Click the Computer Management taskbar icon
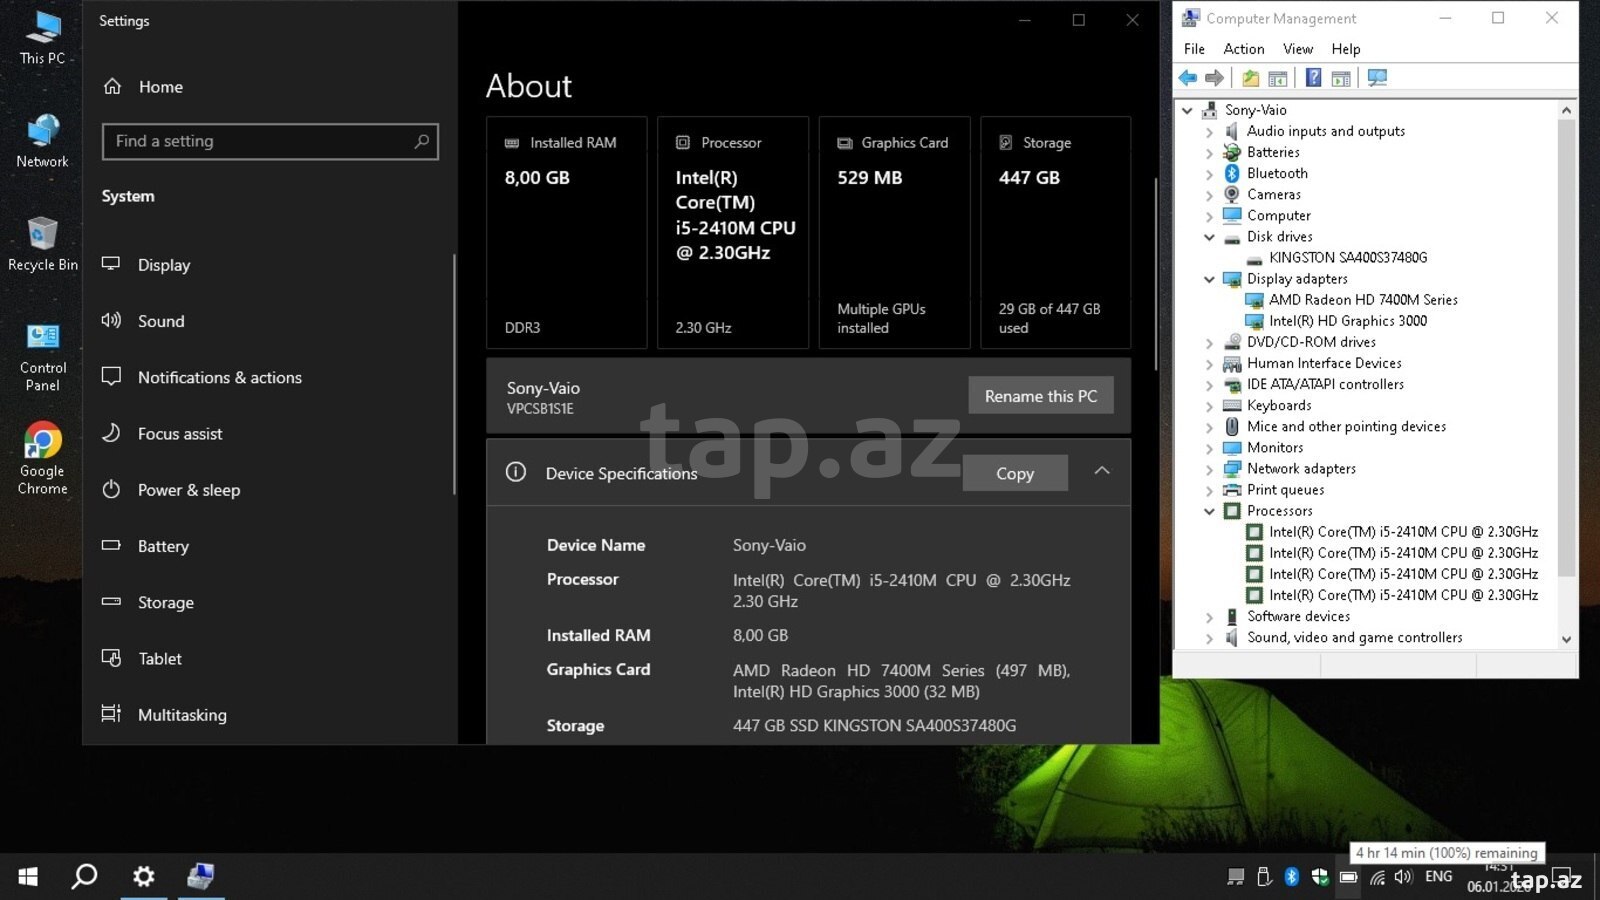Screen dimensions: 1600x900 pos(201,877)
